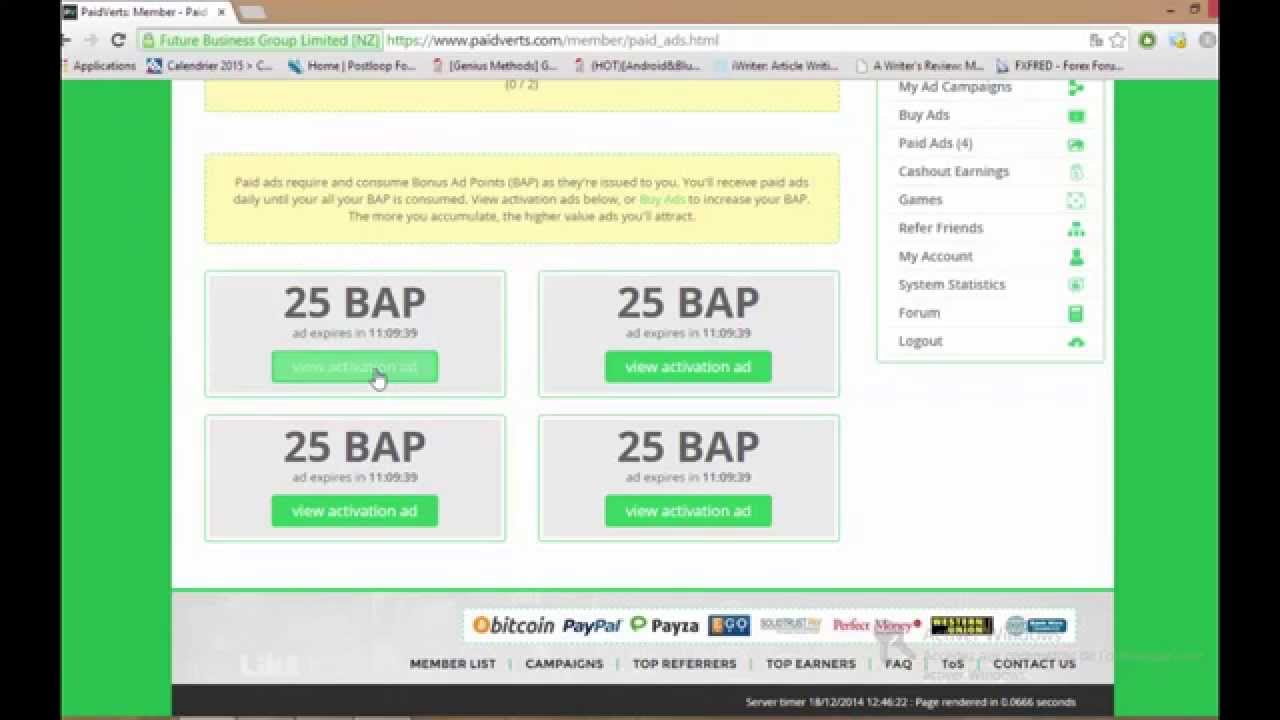This screenshot has height=720, width=1280.
Task: Open Games via its sidebar icon
Action: pyautogui.click(x=1076, y=200)
